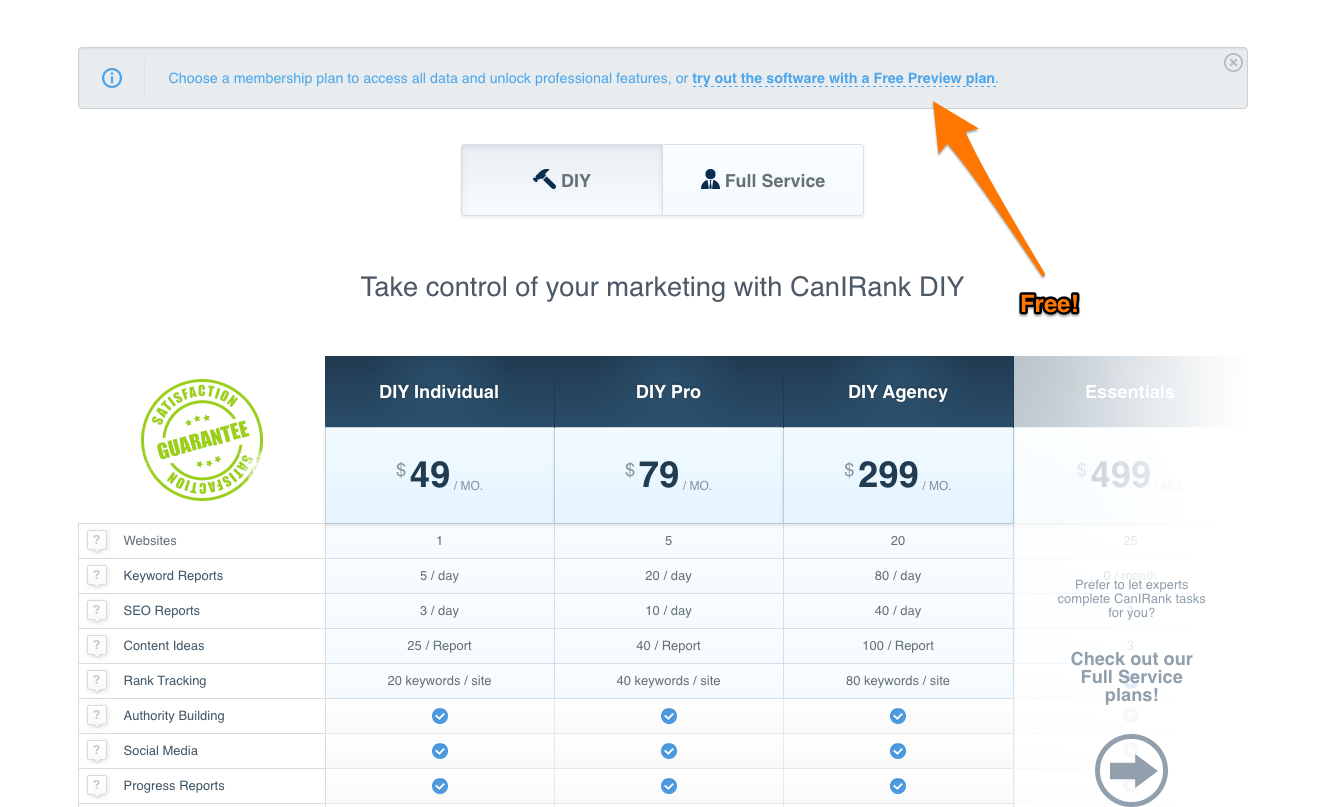The height and width of the screenshot is (807, 1338).
Task: Click the "25 / Report" Content Ideas cell
Action: [x=439, y=646]
